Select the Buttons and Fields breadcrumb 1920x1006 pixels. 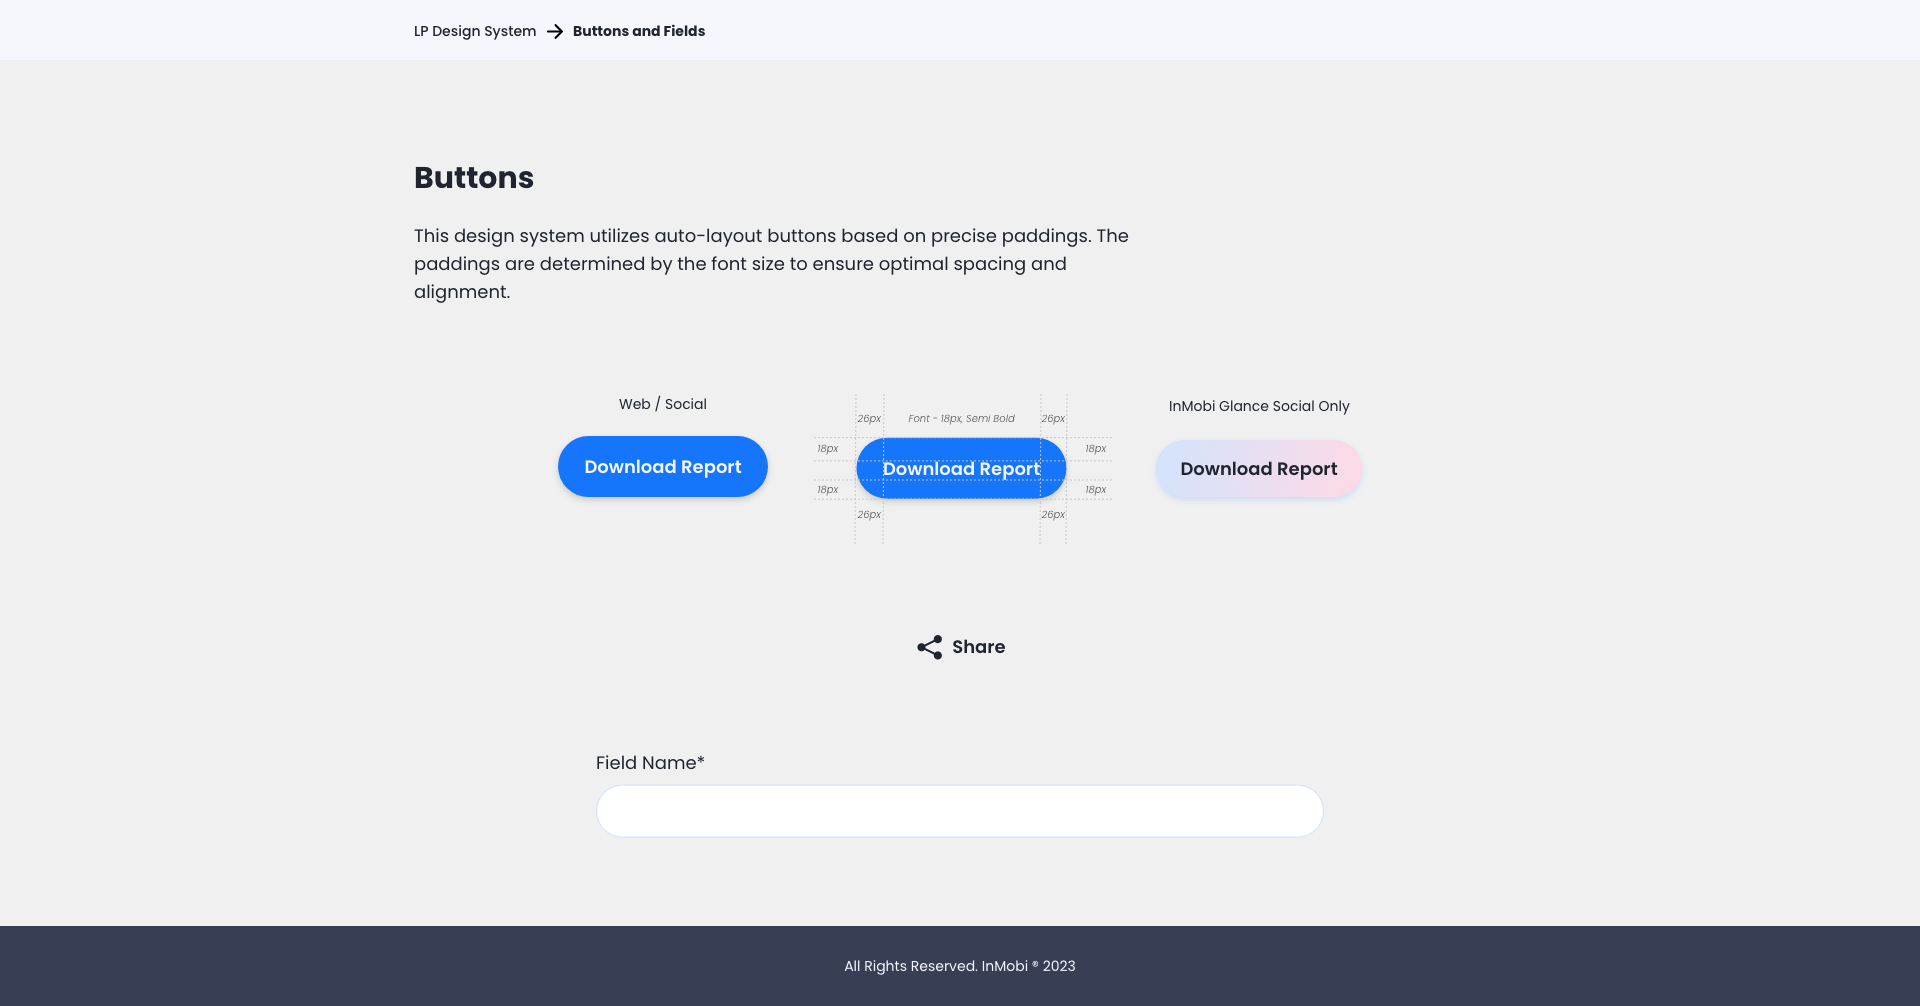coord(638,31)
